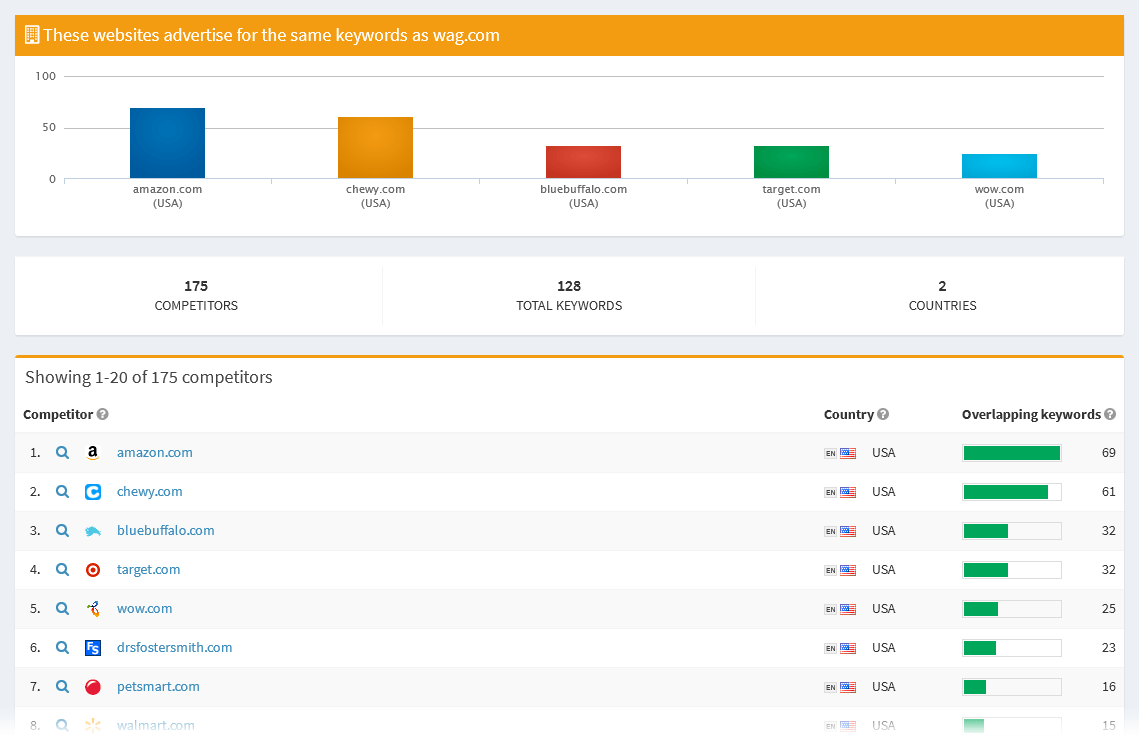Click the orange chewy.com bar in the chart

click(375, 146)
